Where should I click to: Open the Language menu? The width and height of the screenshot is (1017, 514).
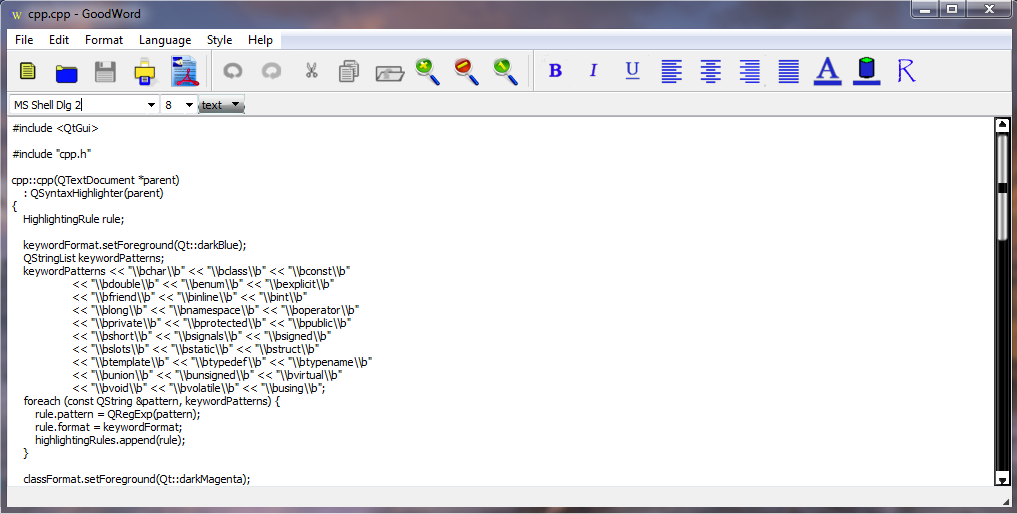[165, 40]
